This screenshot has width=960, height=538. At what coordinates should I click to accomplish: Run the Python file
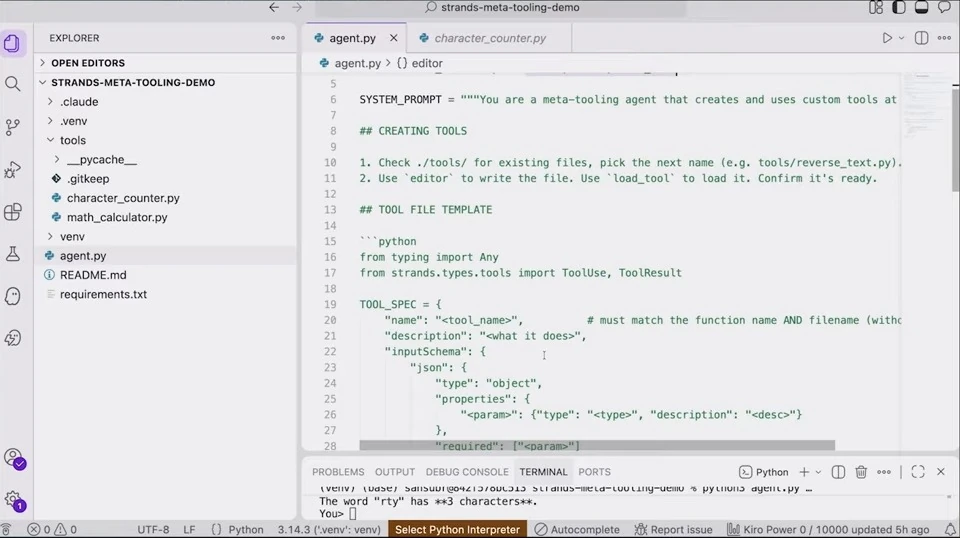click(887, 38)
